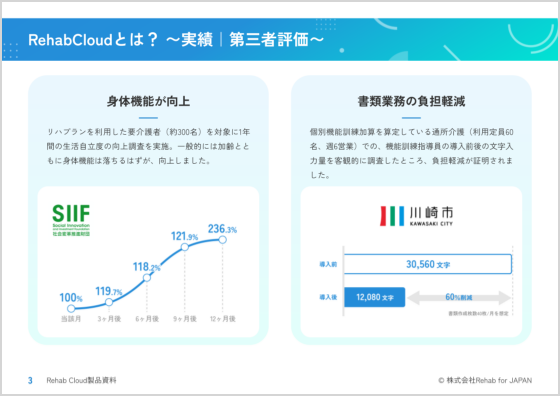Click the 12ヶ月後 axis label
This screenshot has height=396, width=560.
tap(222, 319)
